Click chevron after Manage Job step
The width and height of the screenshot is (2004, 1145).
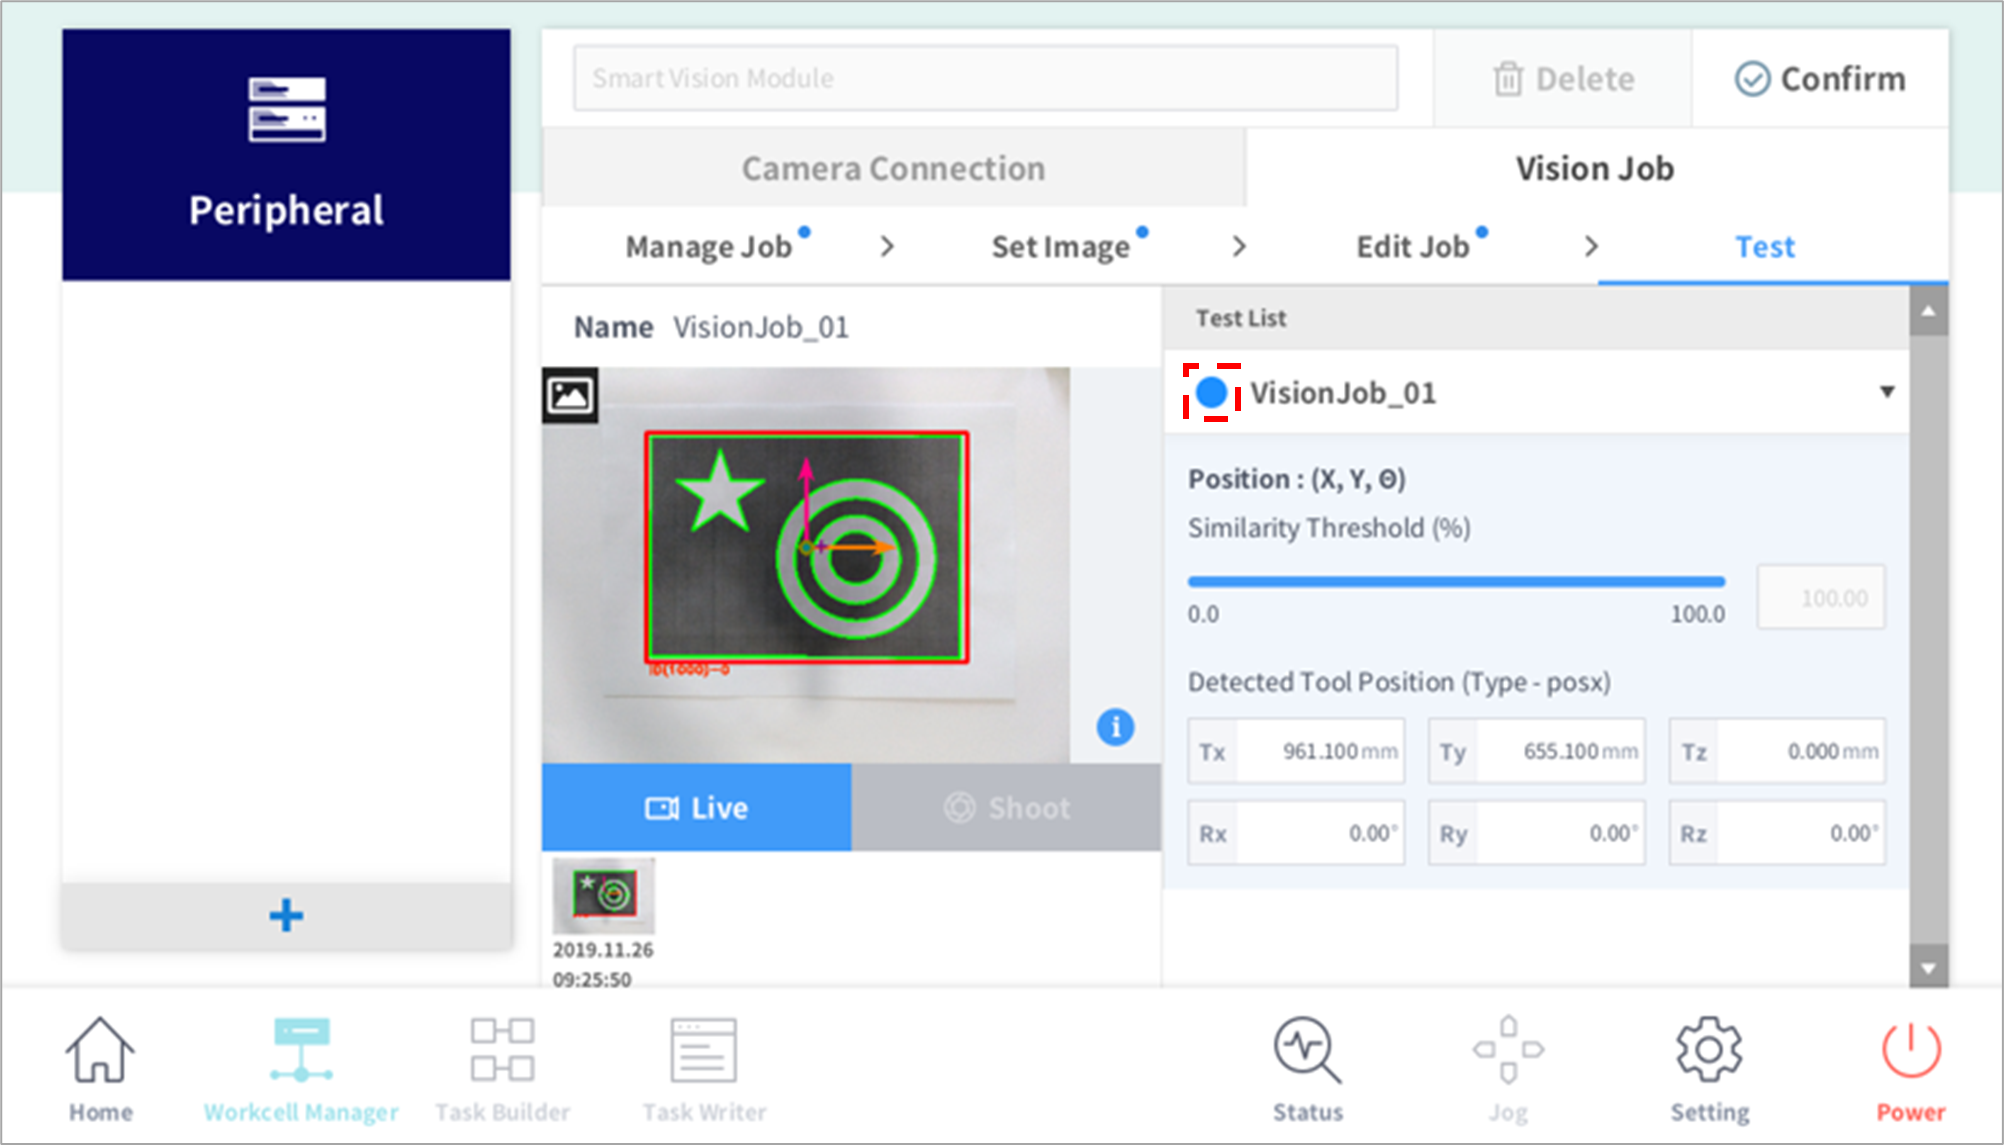point(887,247)
